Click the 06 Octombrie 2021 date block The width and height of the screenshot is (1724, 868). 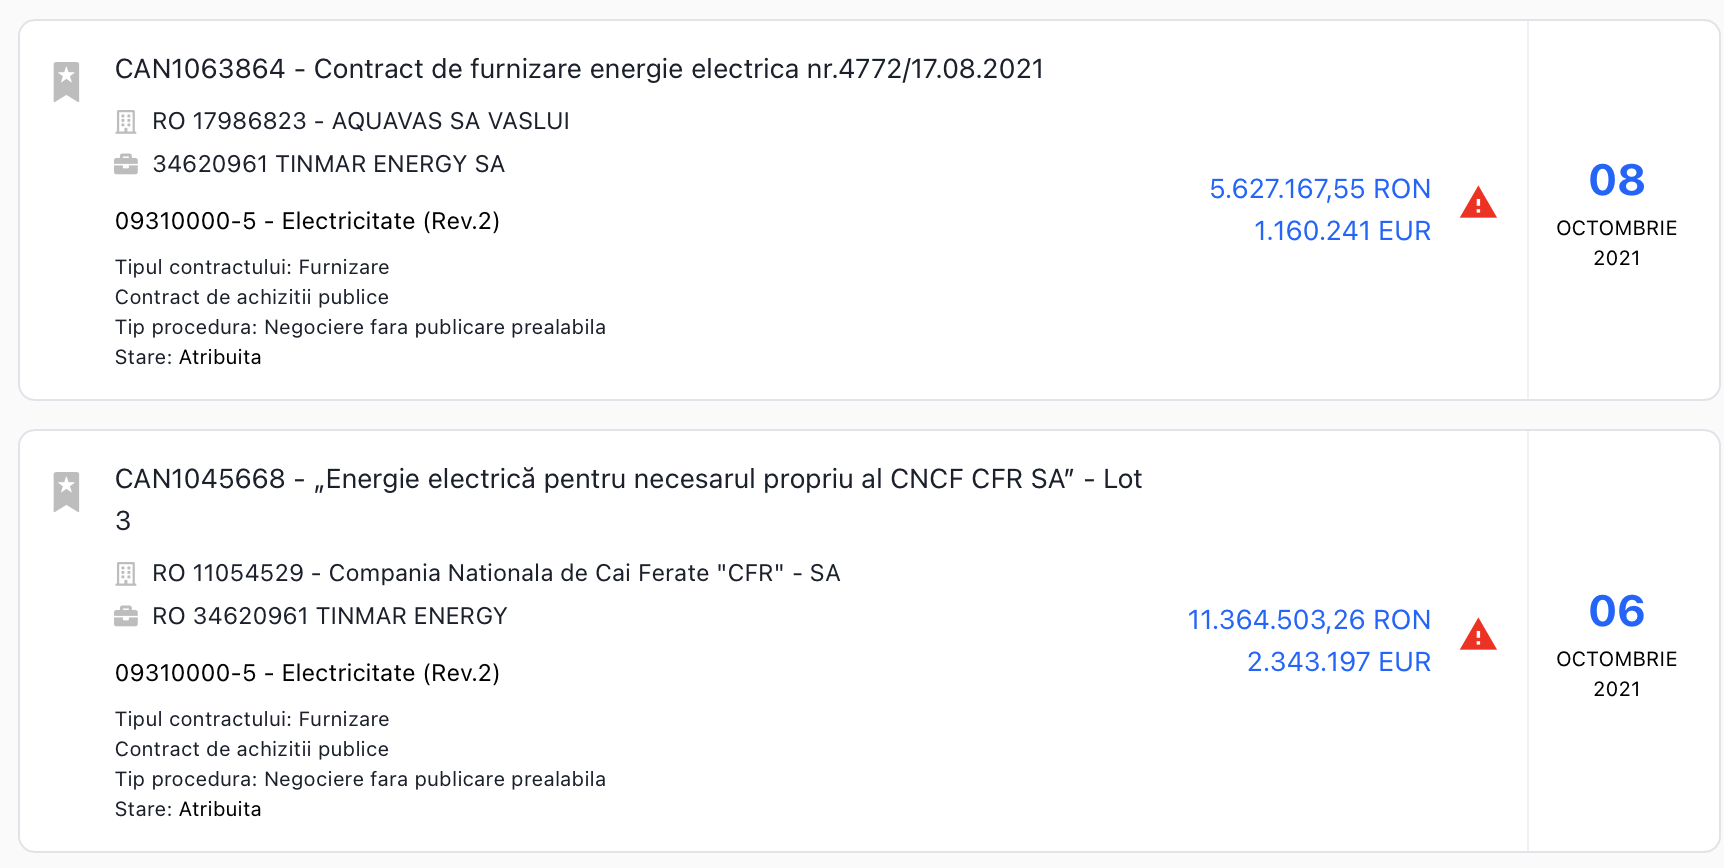1616,643
